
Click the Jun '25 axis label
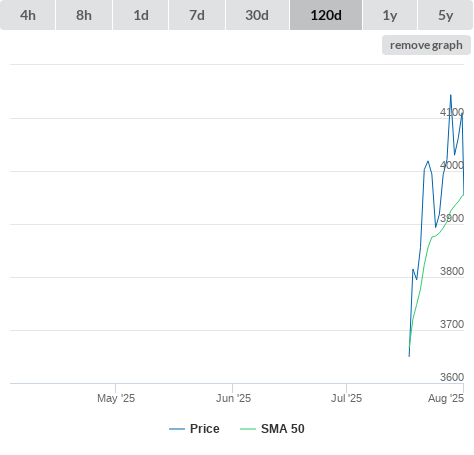coord(233,398)
